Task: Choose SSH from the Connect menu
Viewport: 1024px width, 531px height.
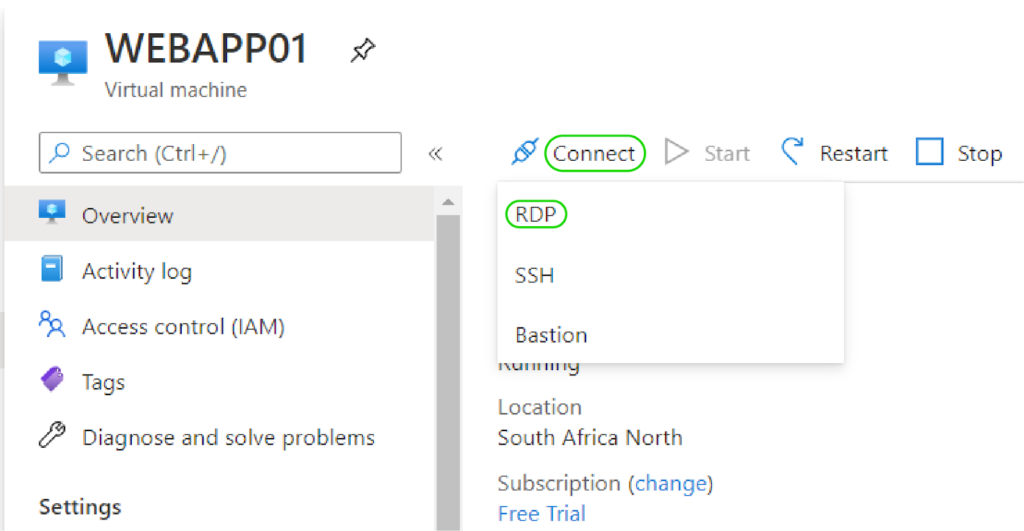Action: pos(534,276)
